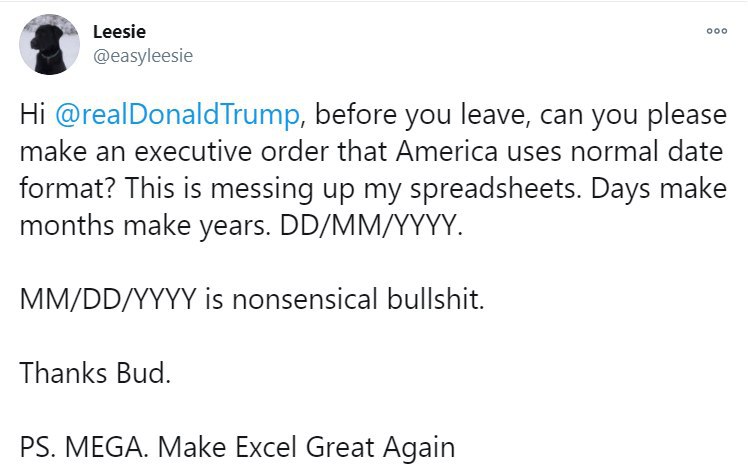Image resolution: width=748 pixels, height=474 pixels.
Task: Click the phrase "normal date" in tweet
Action: (647, 152)
